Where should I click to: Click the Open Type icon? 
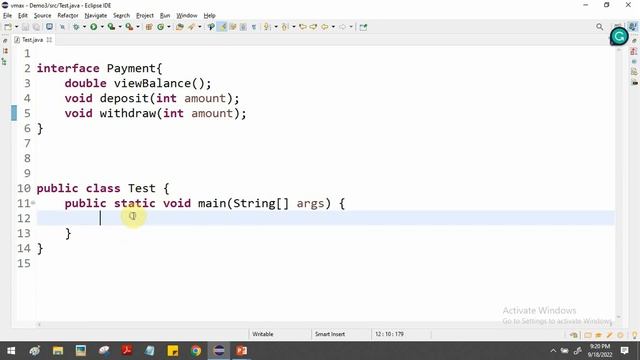180,27
